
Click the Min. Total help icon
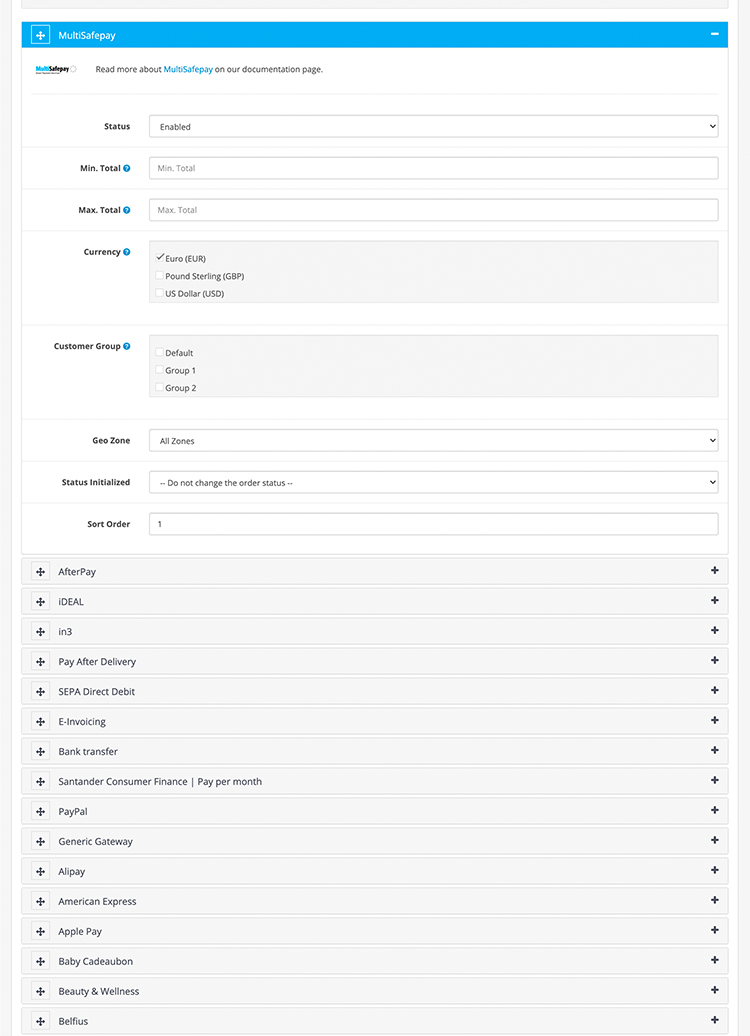point(127,168)
